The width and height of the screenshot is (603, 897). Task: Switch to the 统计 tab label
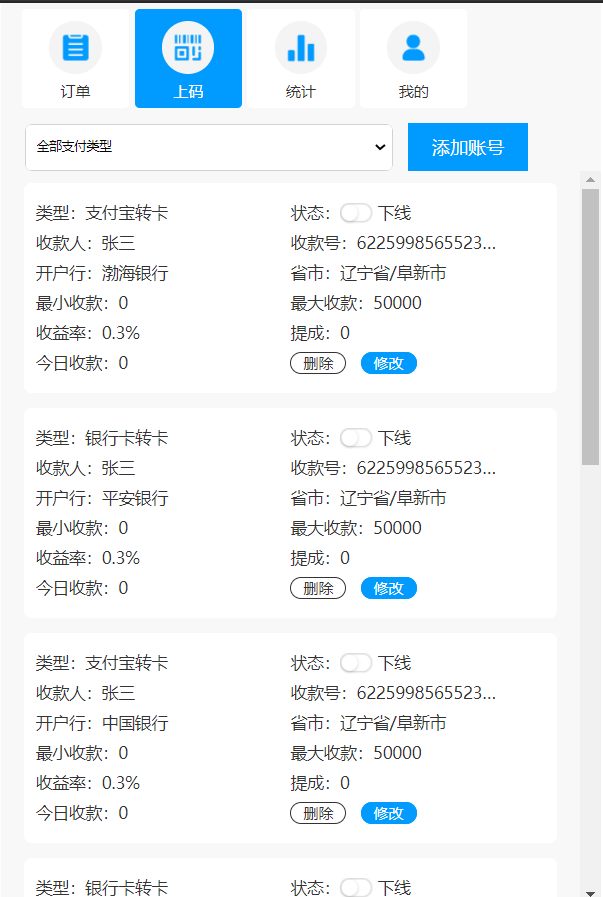(x=301, y=92)
